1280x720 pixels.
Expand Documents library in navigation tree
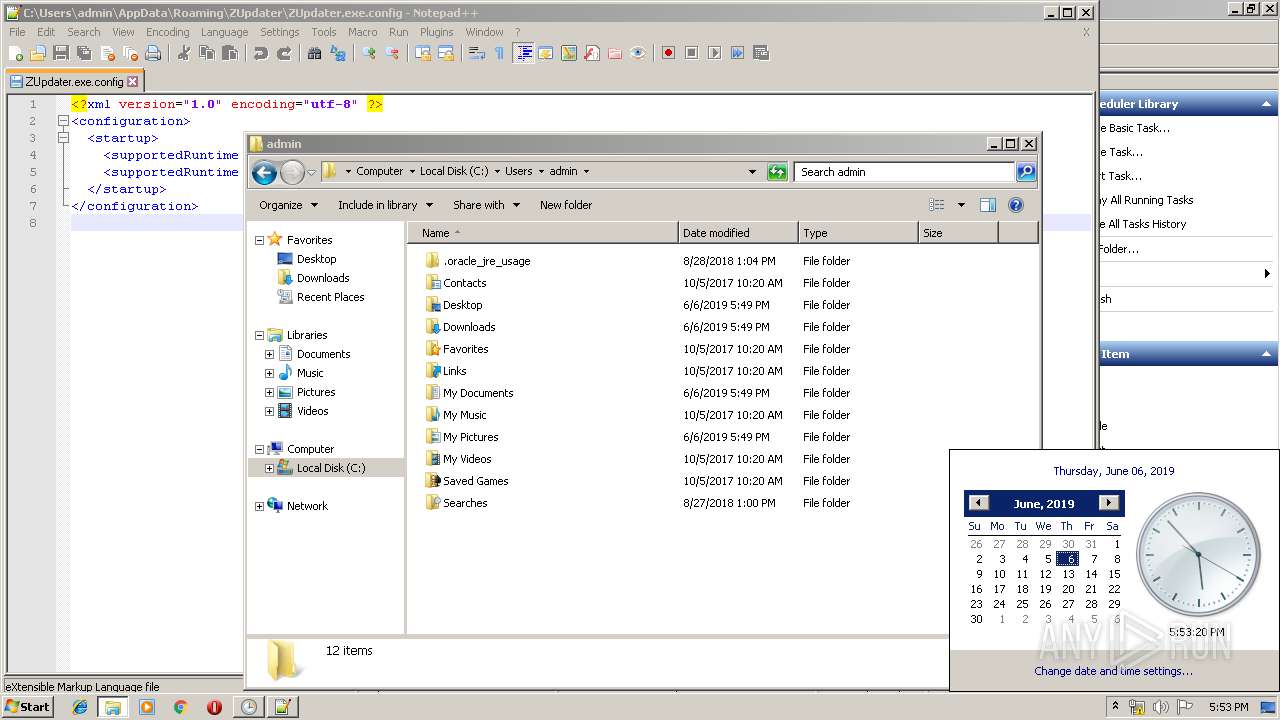(x=269, y=354)
